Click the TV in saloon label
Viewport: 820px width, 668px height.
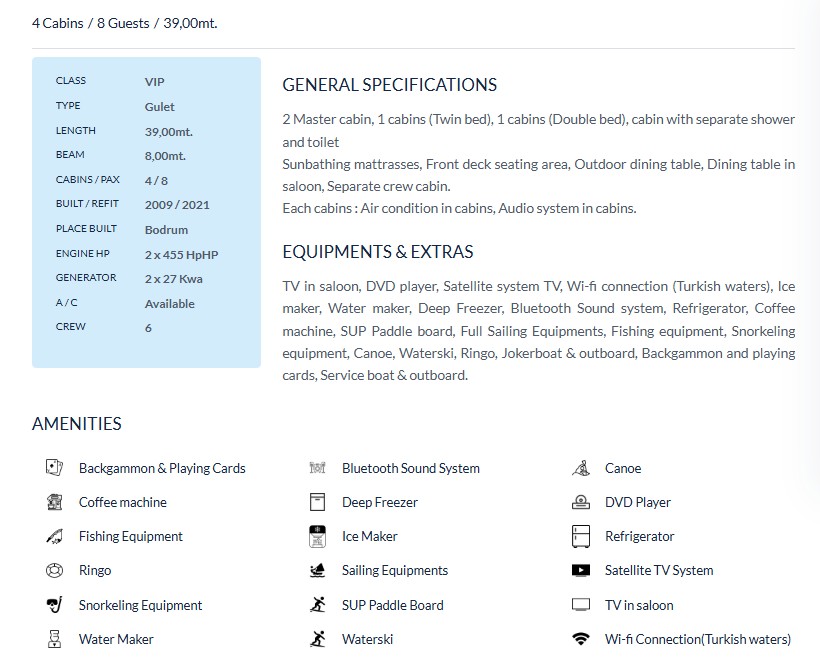(x=638, y=605)
